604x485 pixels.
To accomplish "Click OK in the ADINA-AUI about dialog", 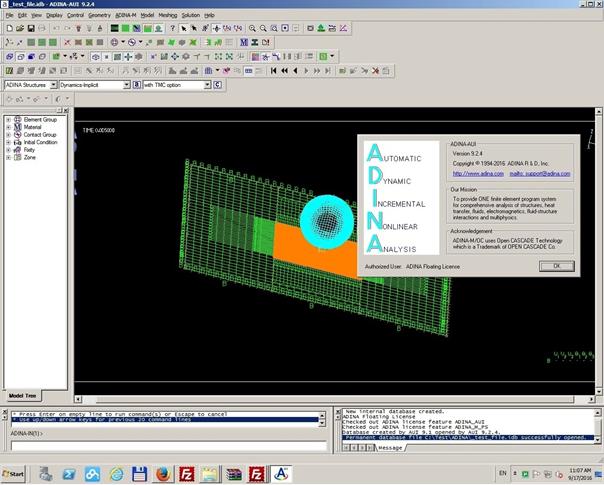I will click(557, 266).
